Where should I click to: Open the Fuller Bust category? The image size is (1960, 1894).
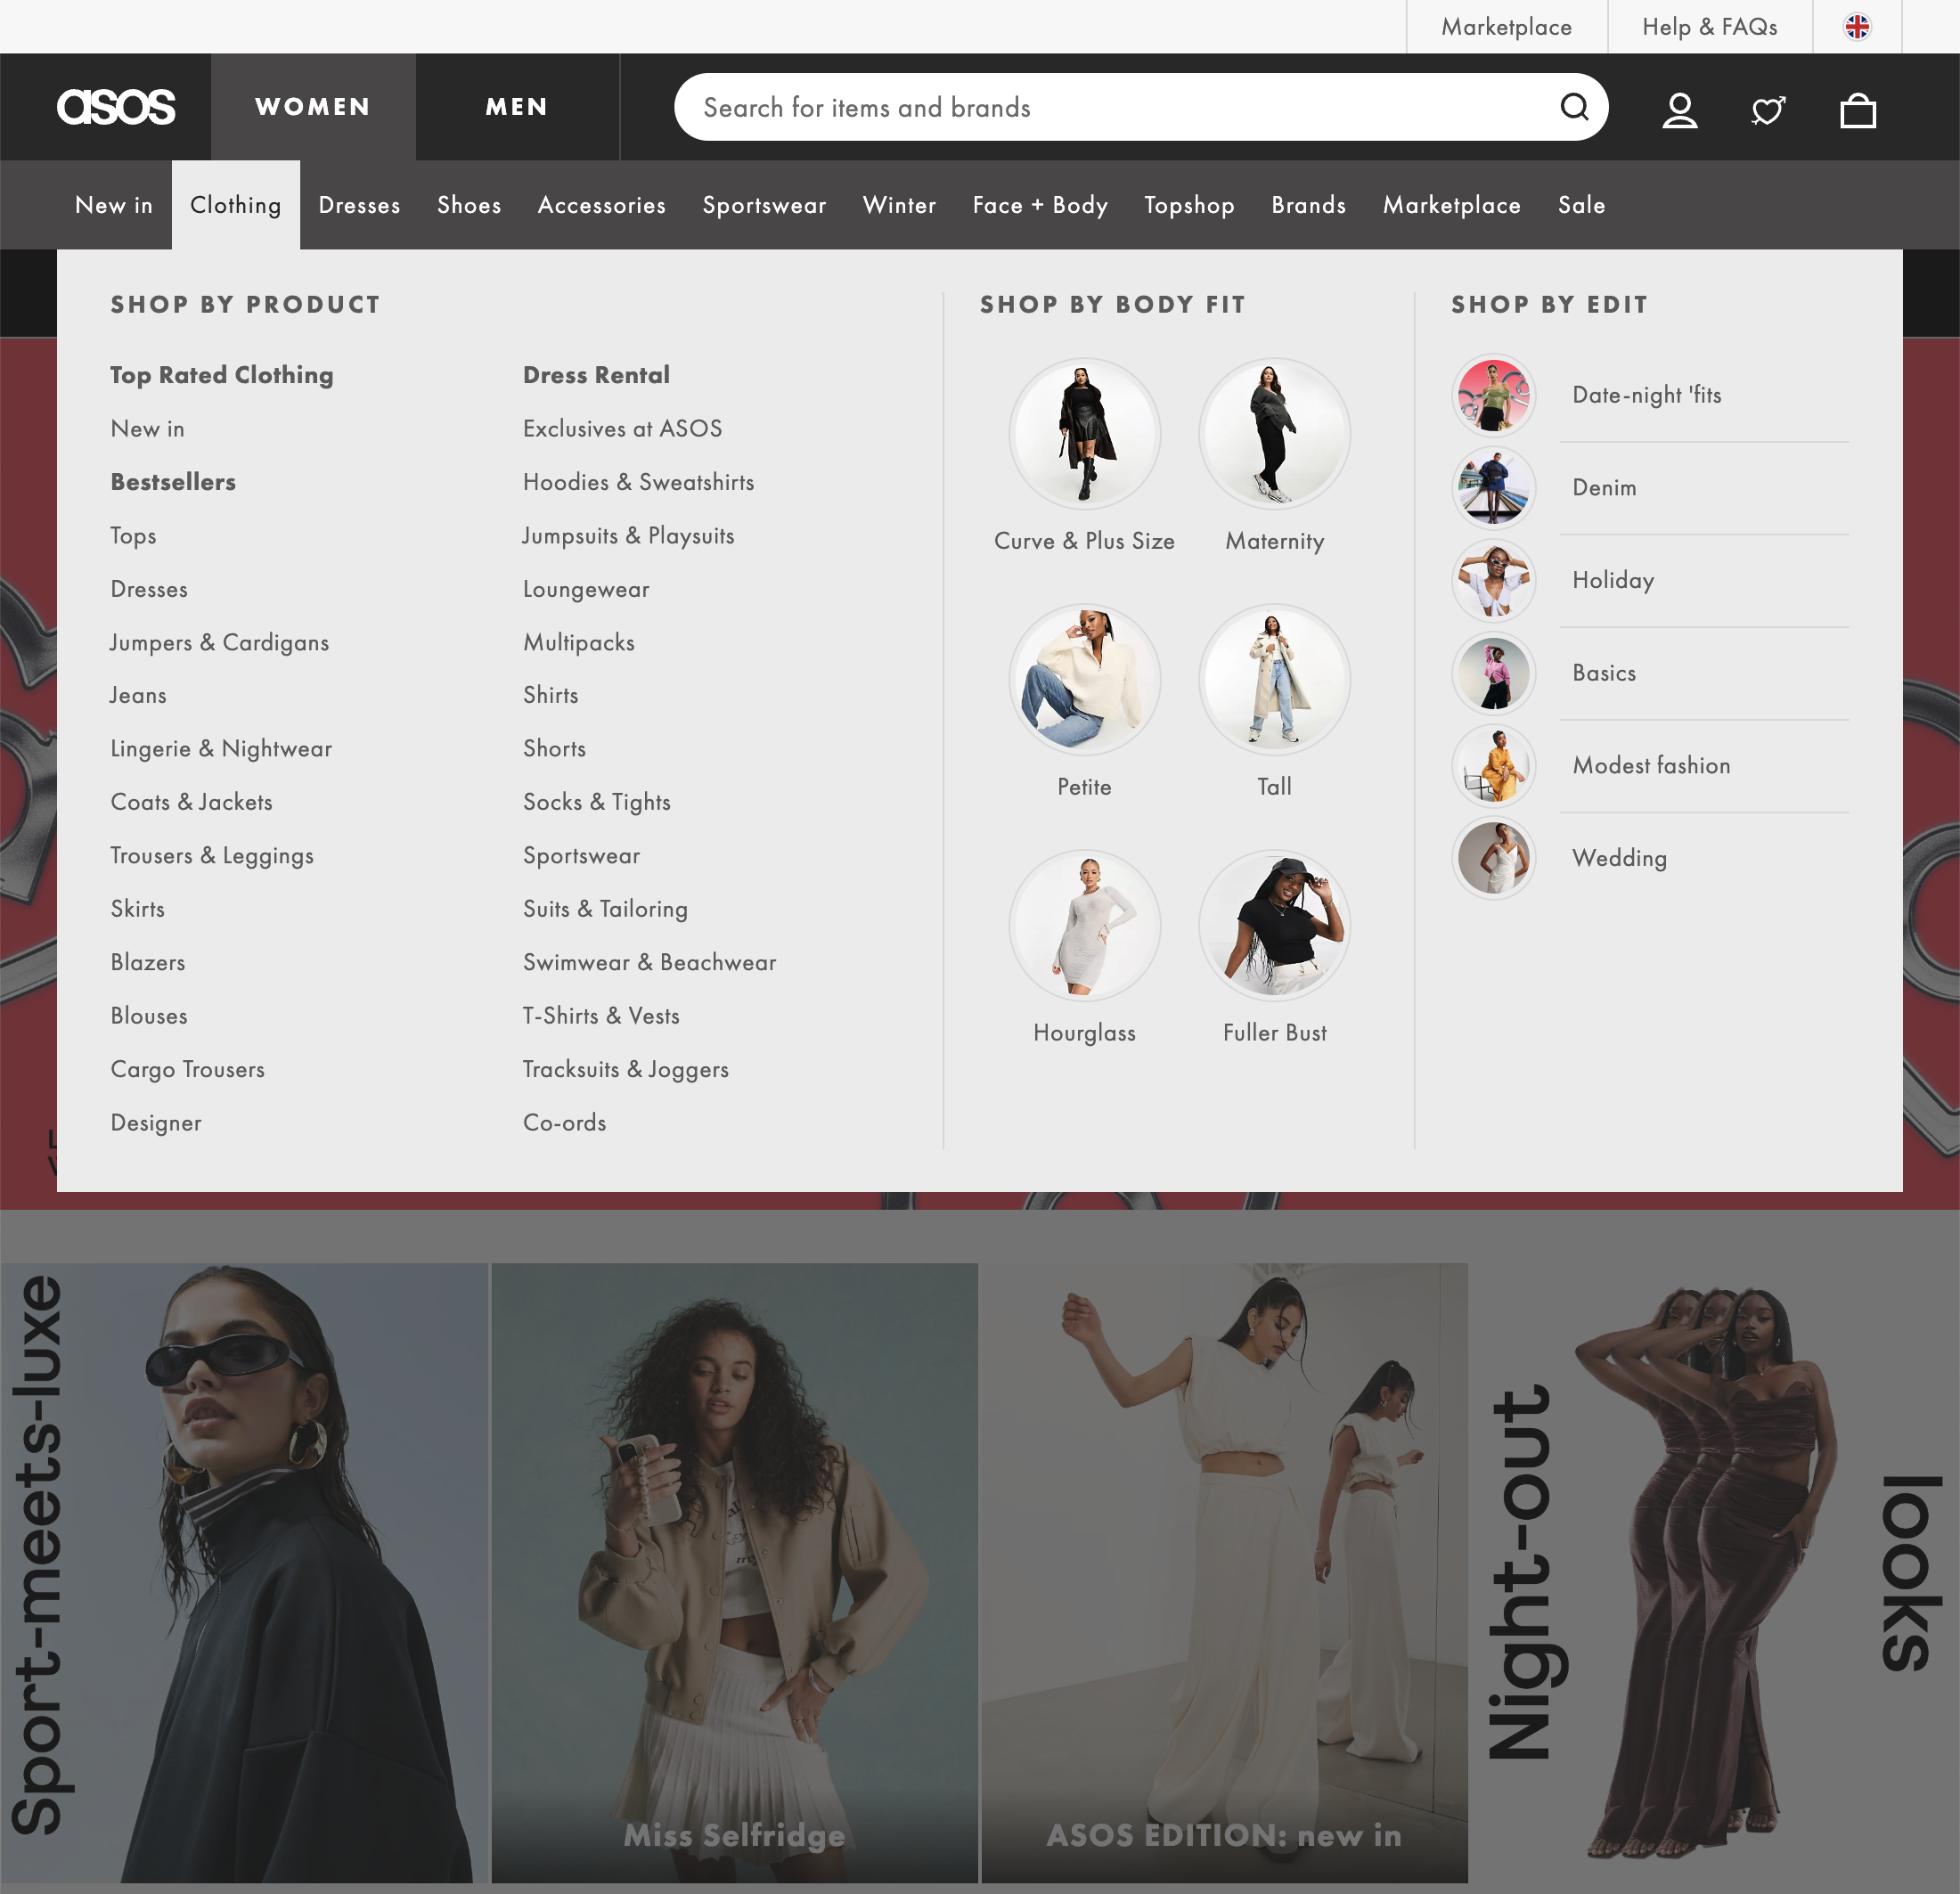[1273, 926]
